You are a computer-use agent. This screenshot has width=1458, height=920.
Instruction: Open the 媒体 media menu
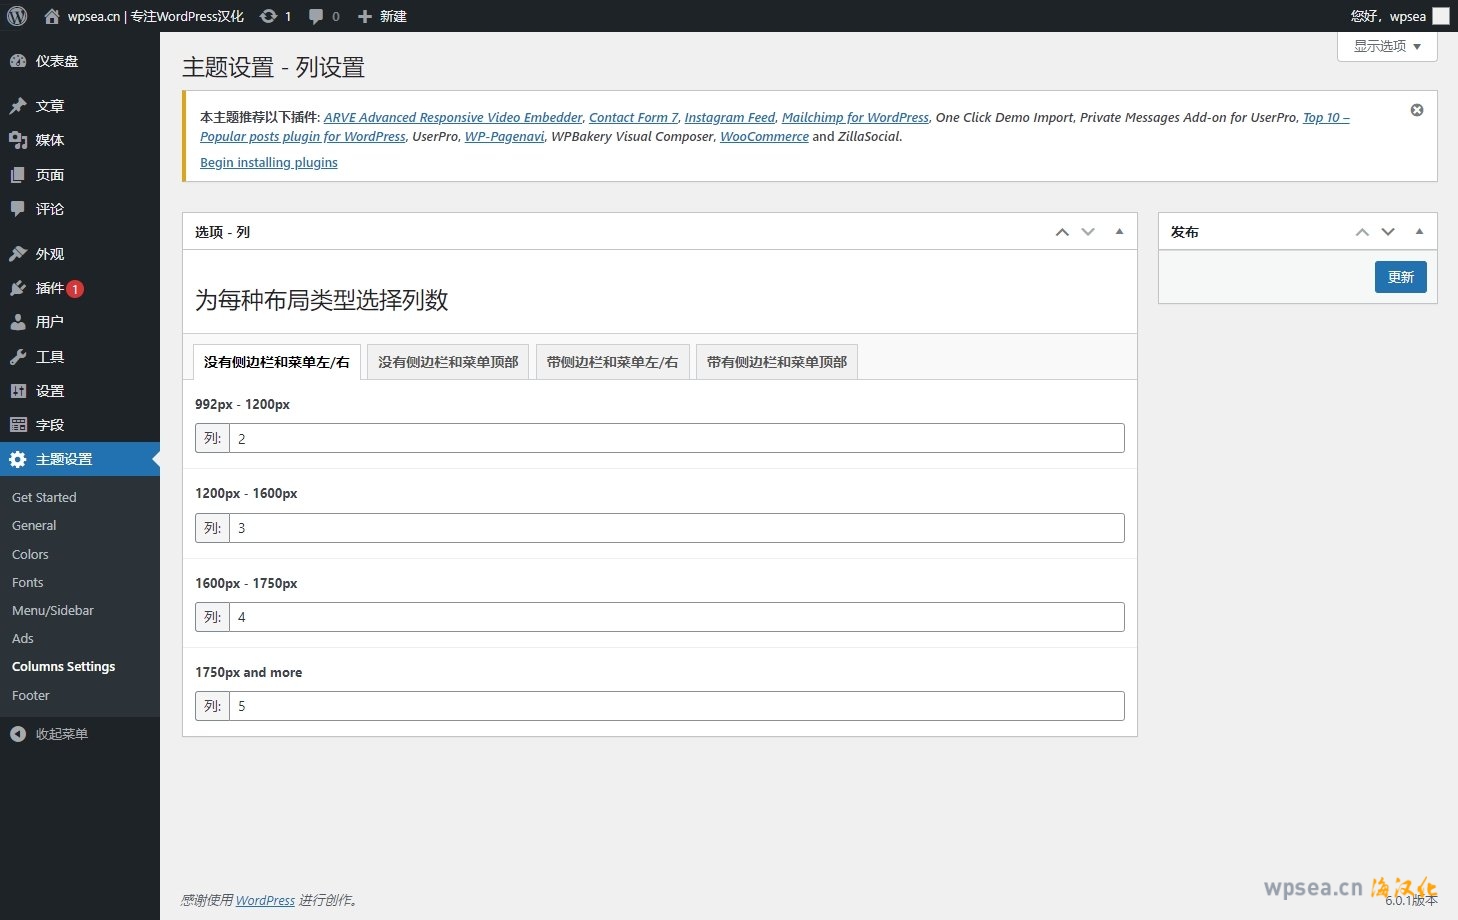(80, 140)
